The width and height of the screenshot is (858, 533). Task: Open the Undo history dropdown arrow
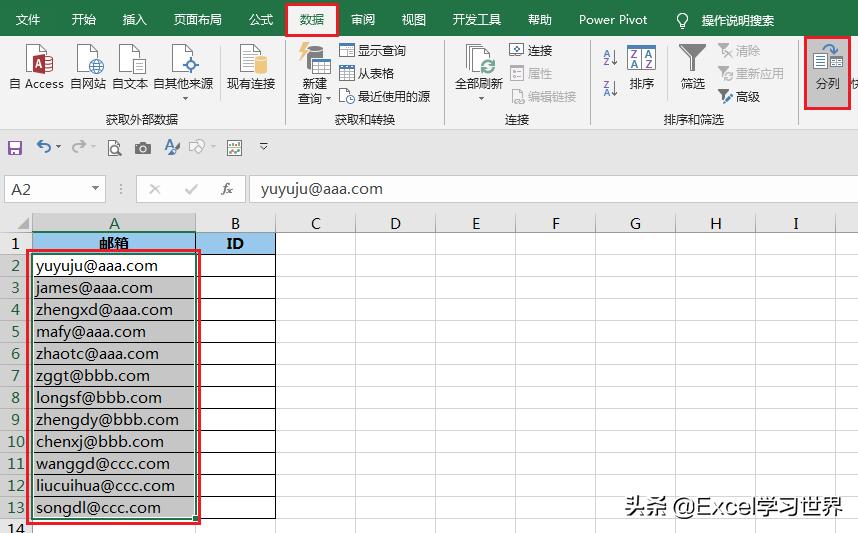coord(59,147)
